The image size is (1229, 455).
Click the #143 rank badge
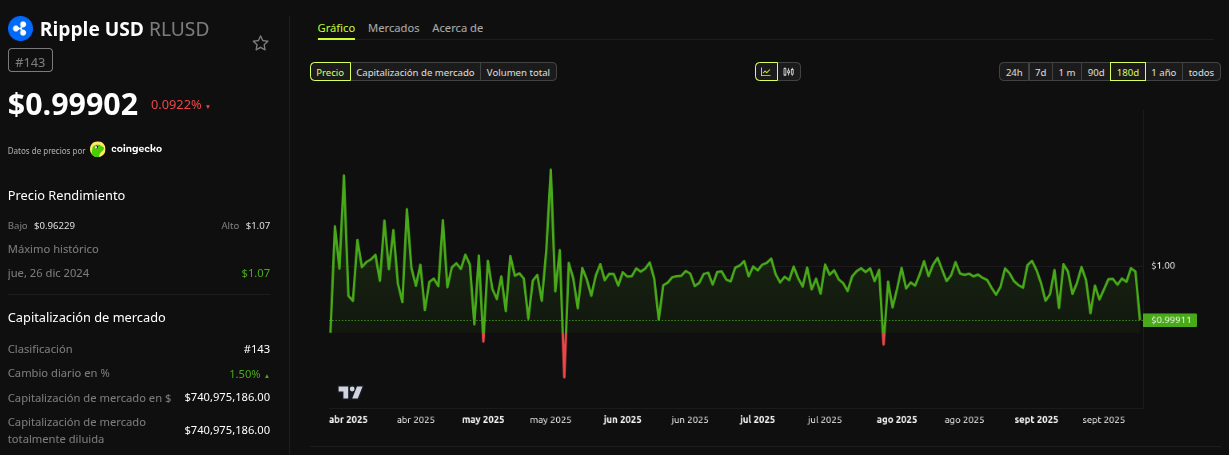tap(30, 62)
